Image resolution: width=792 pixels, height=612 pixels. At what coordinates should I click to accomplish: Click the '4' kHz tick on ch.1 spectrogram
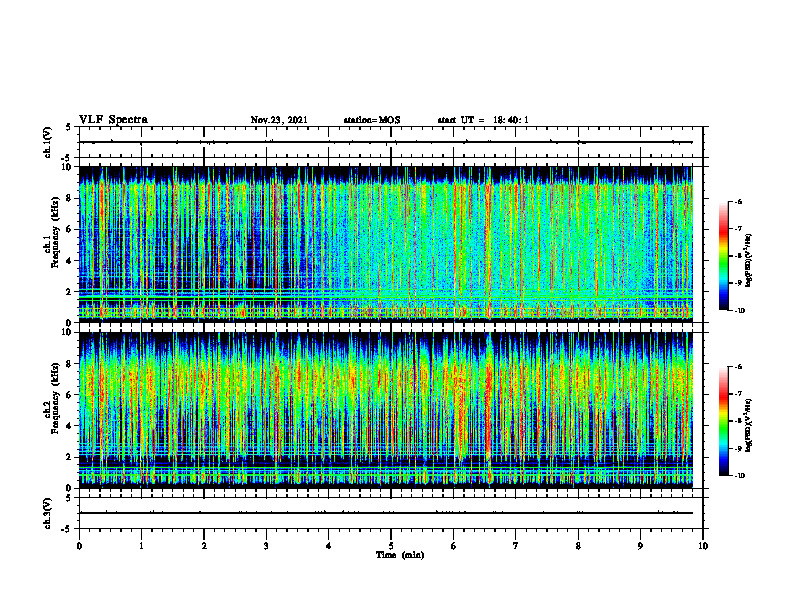click(69, 261)
